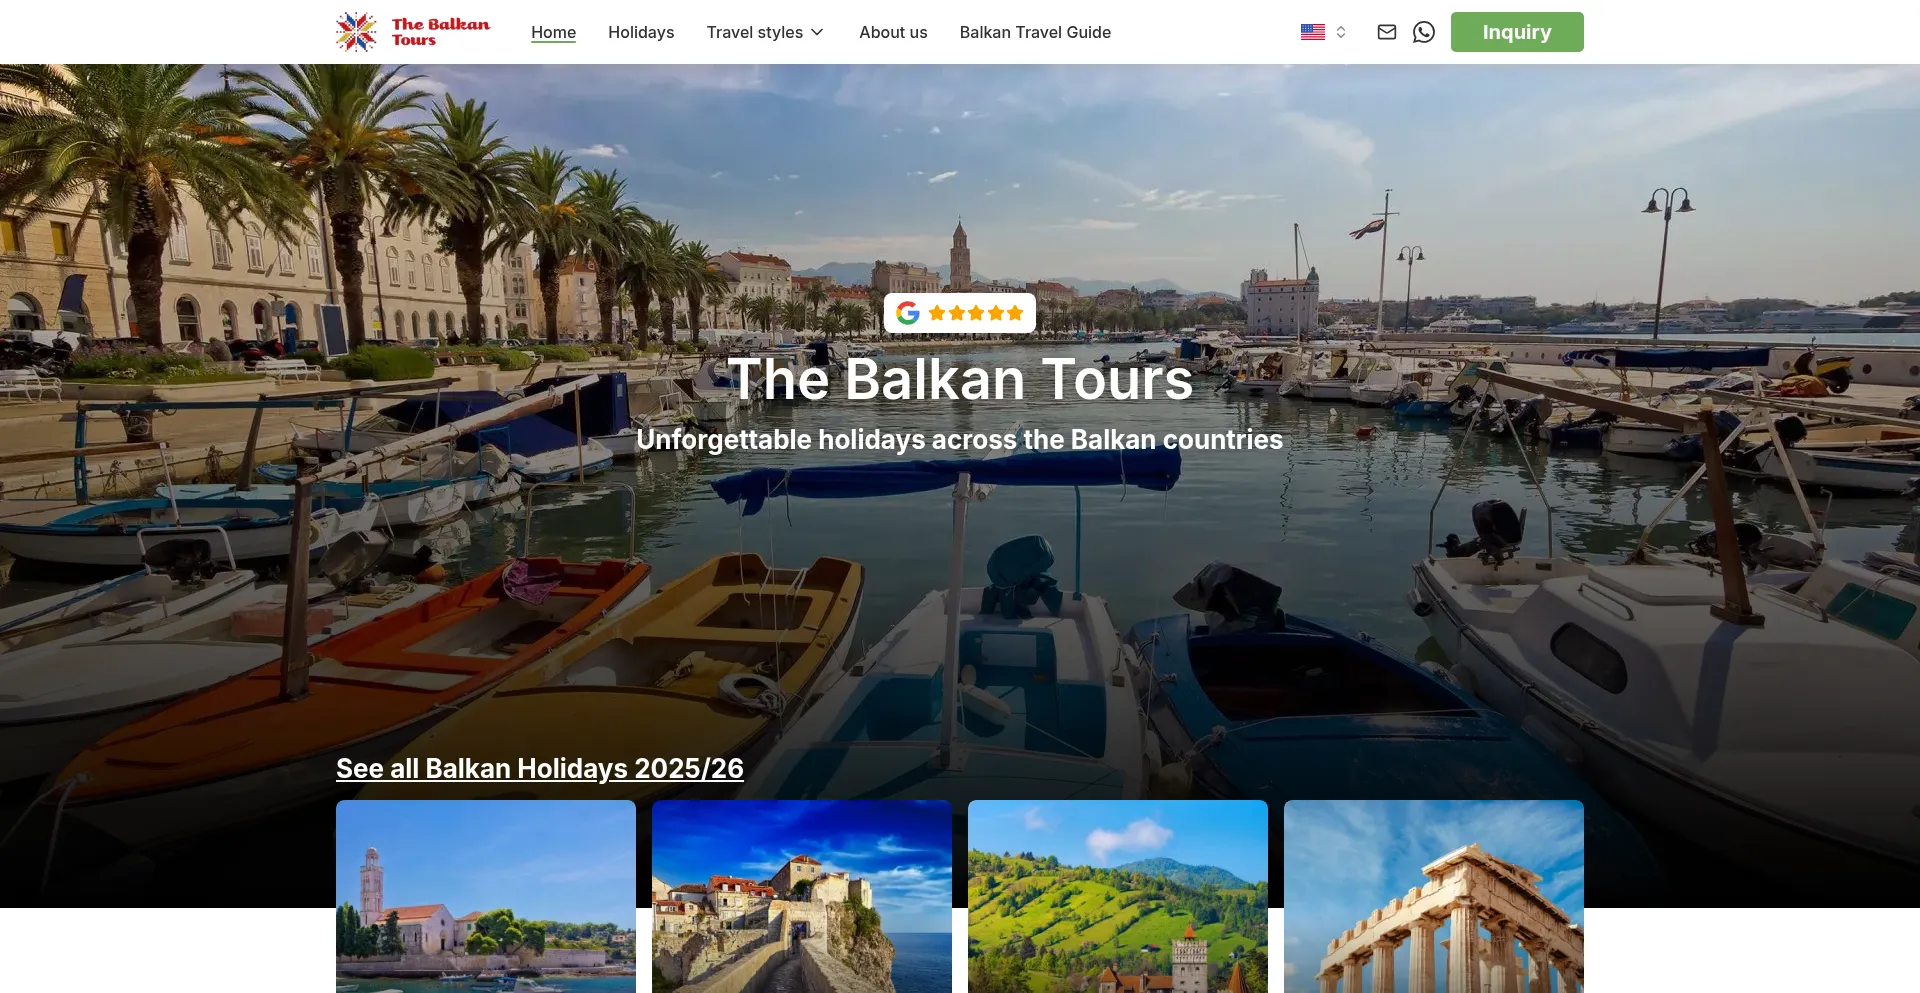Open the About us page
The width and height of the screenshot is (1920, 993).
coord(893,32)
